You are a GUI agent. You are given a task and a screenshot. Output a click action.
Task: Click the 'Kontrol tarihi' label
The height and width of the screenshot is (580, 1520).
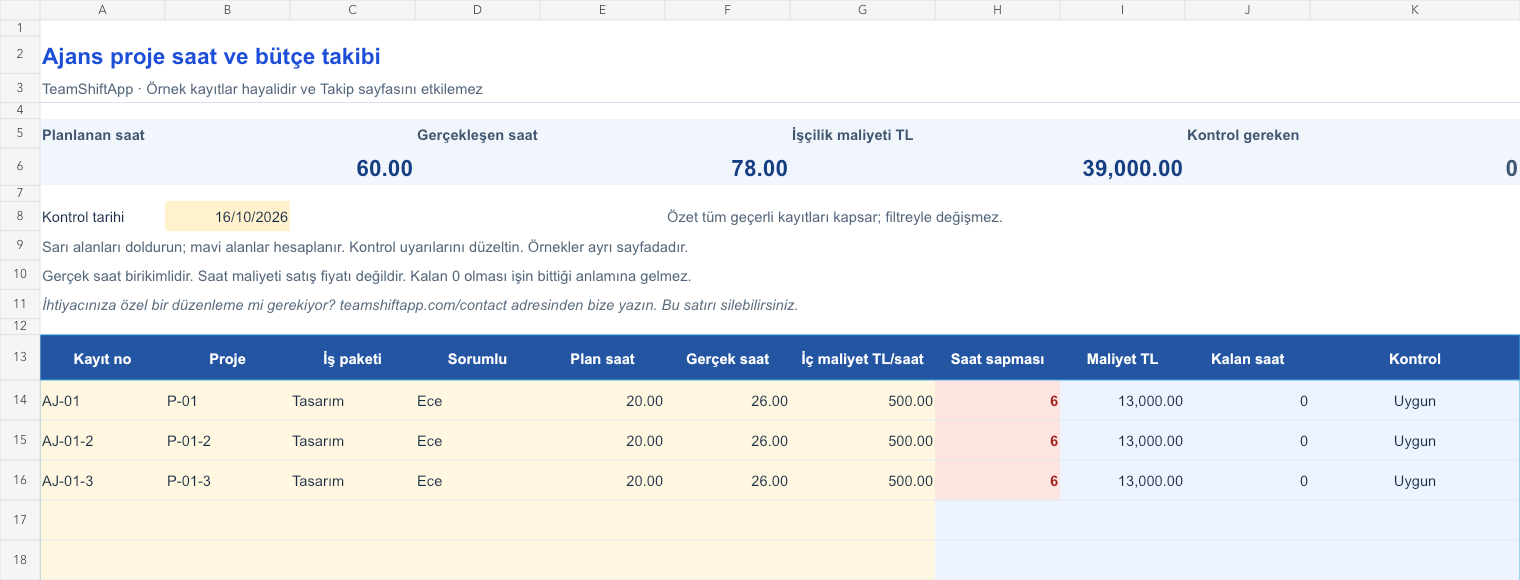click(83, 217)
